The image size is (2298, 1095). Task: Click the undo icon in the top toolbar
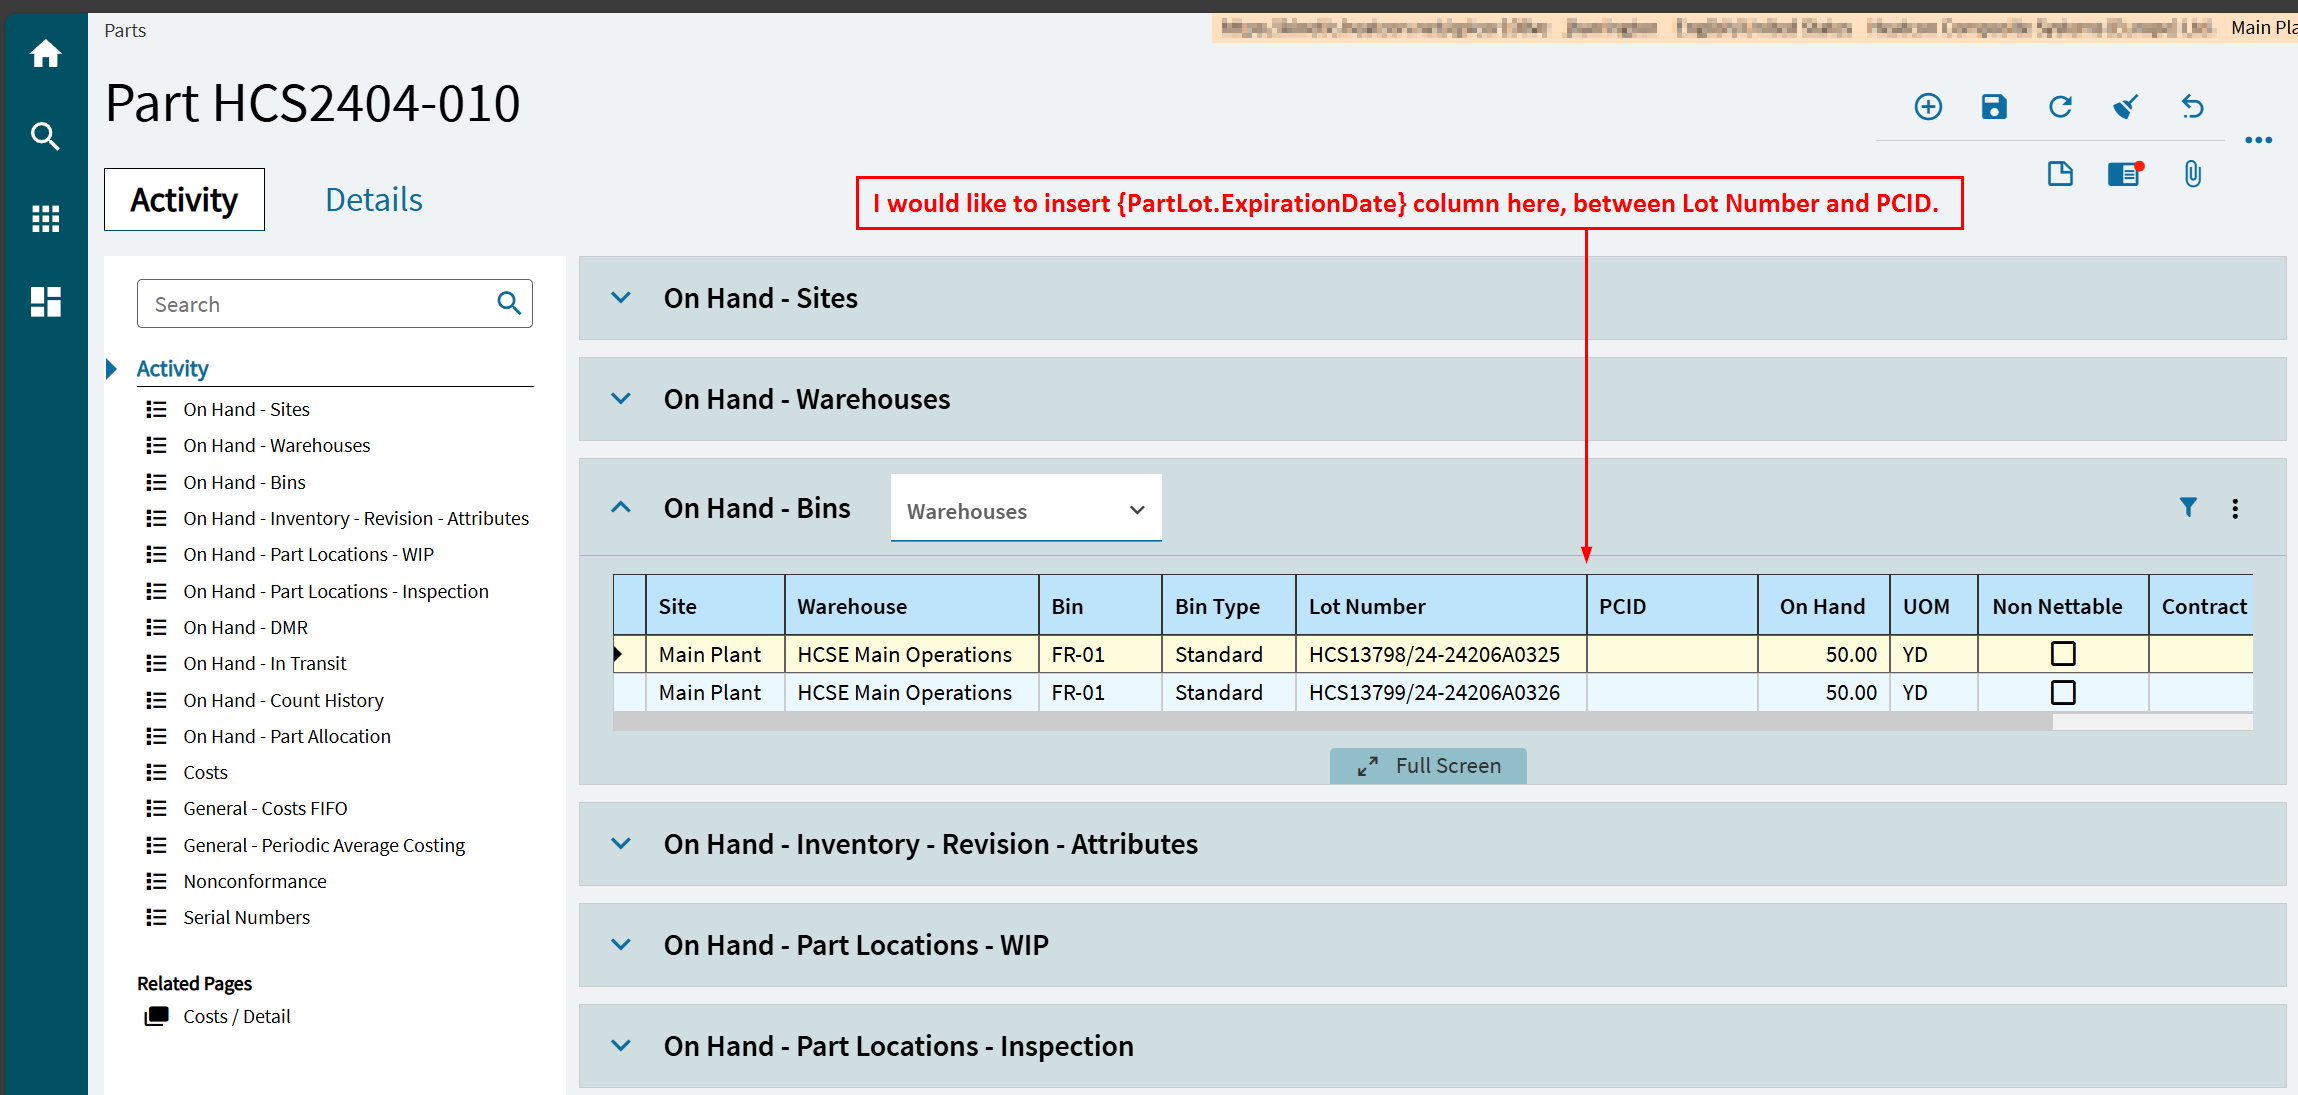coord(2192,106)
